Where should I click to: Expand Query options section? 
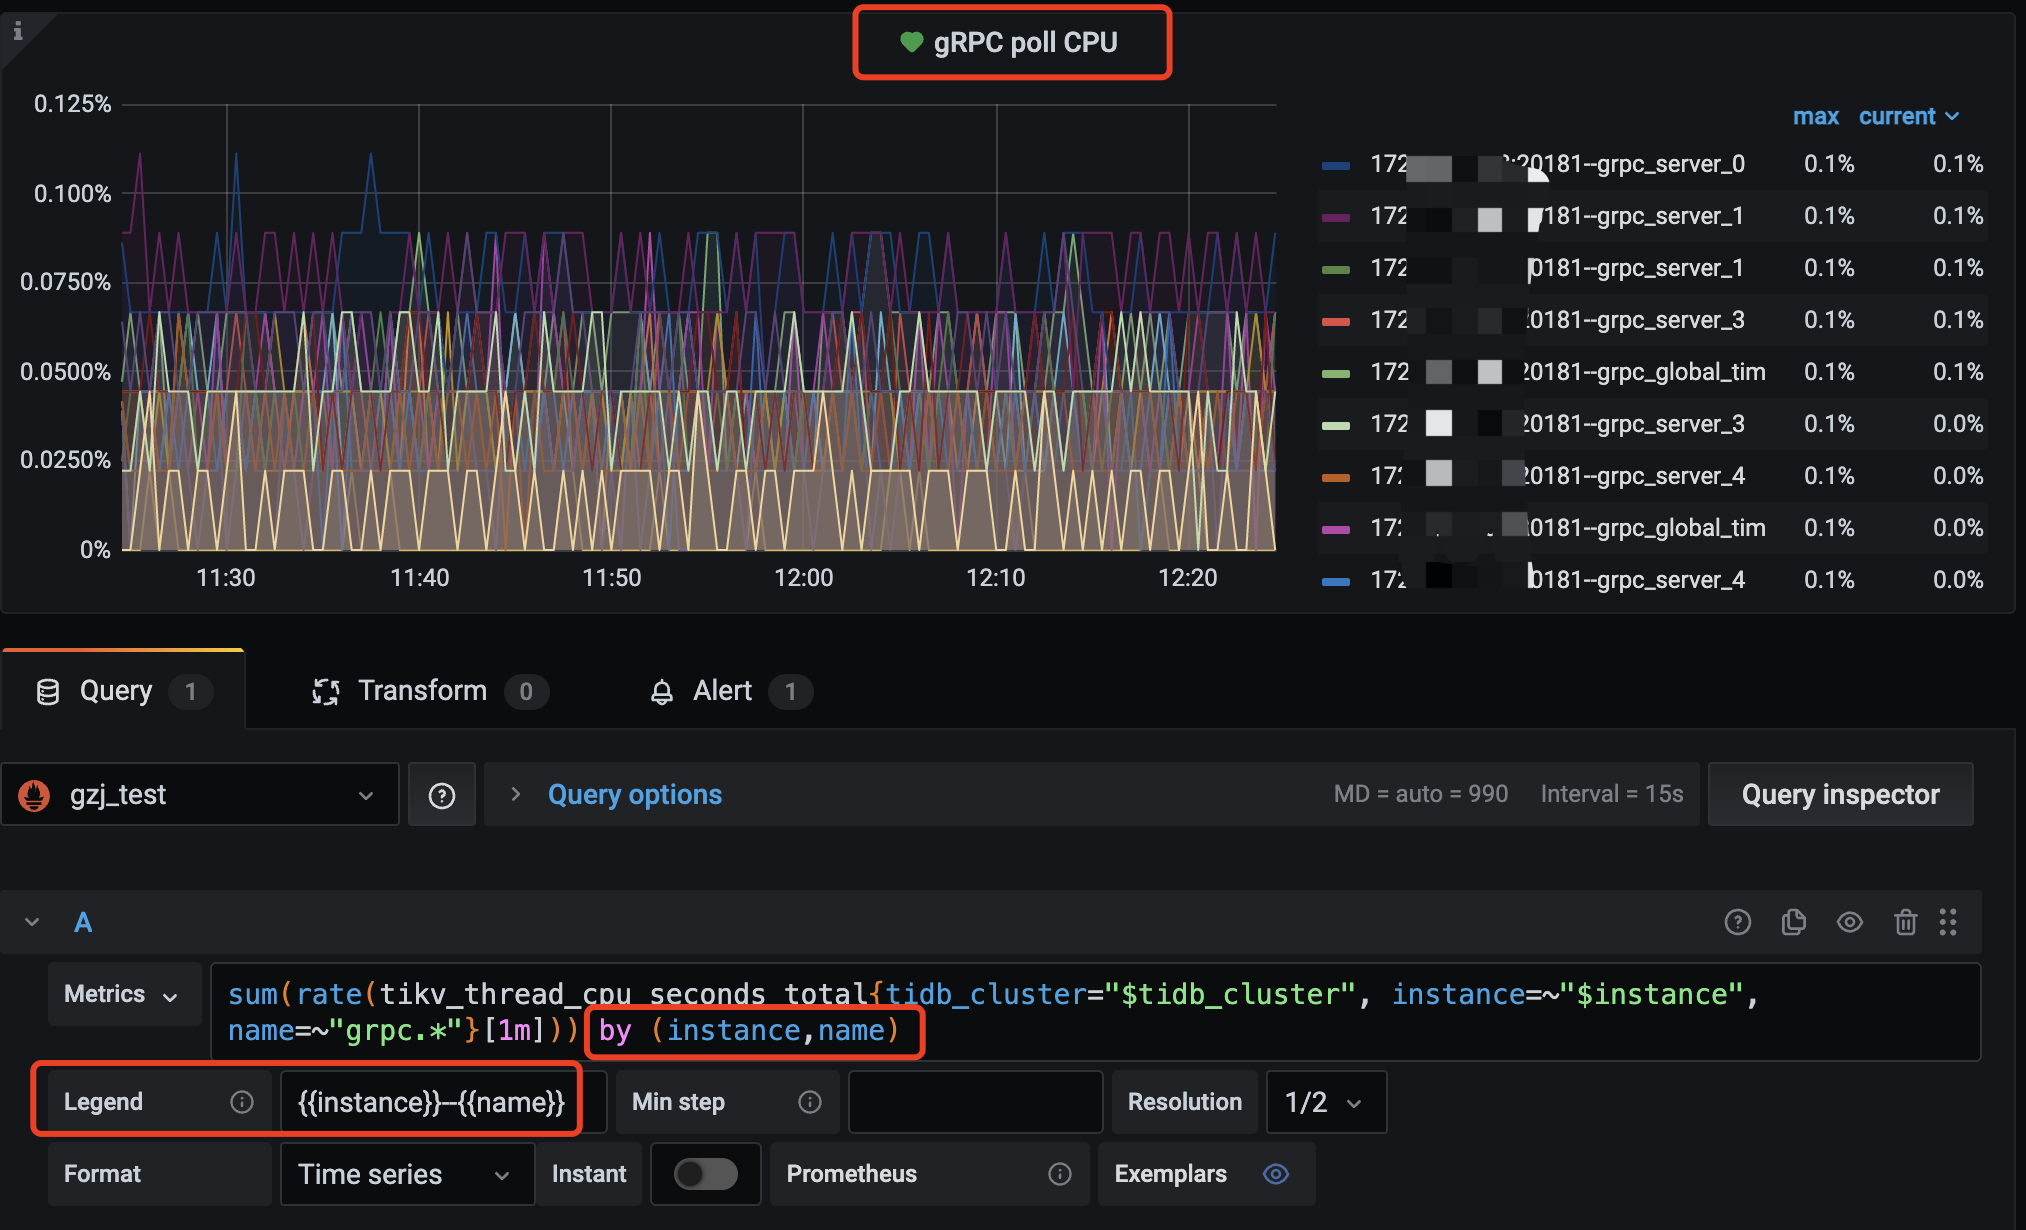click(634, 795)
